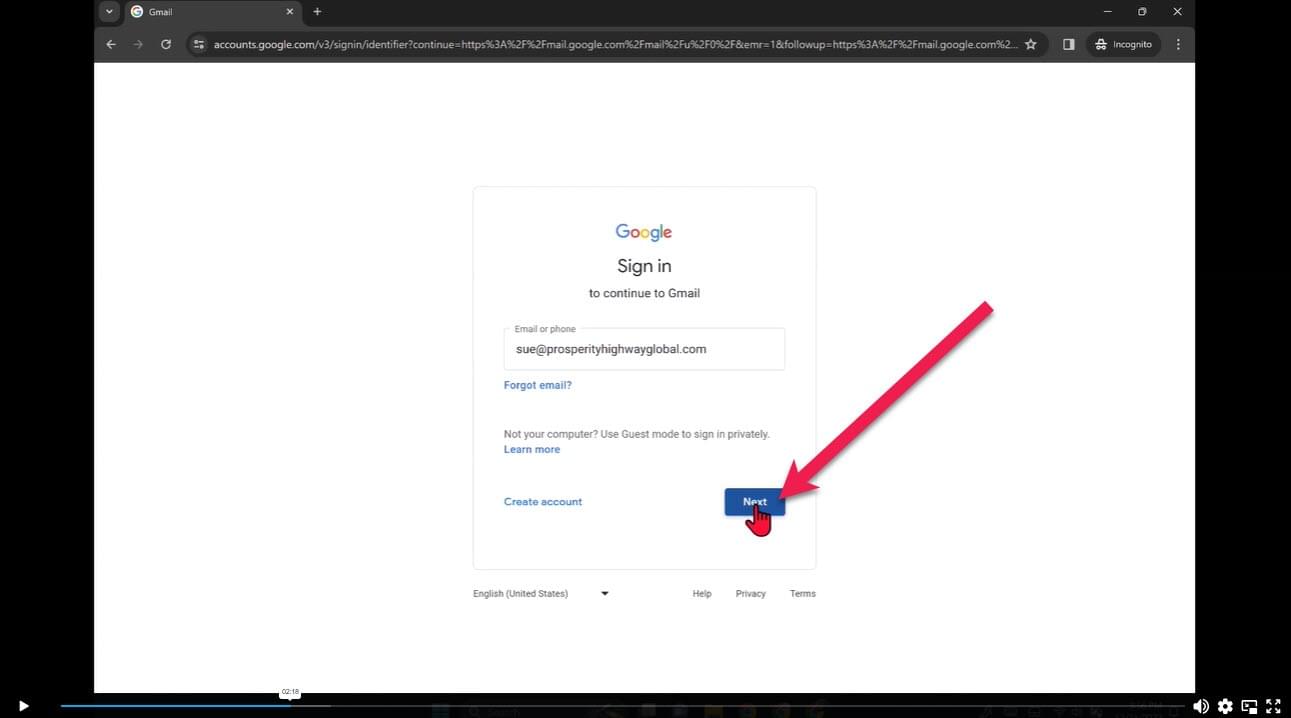Expand the tab search dropdown

109,12
